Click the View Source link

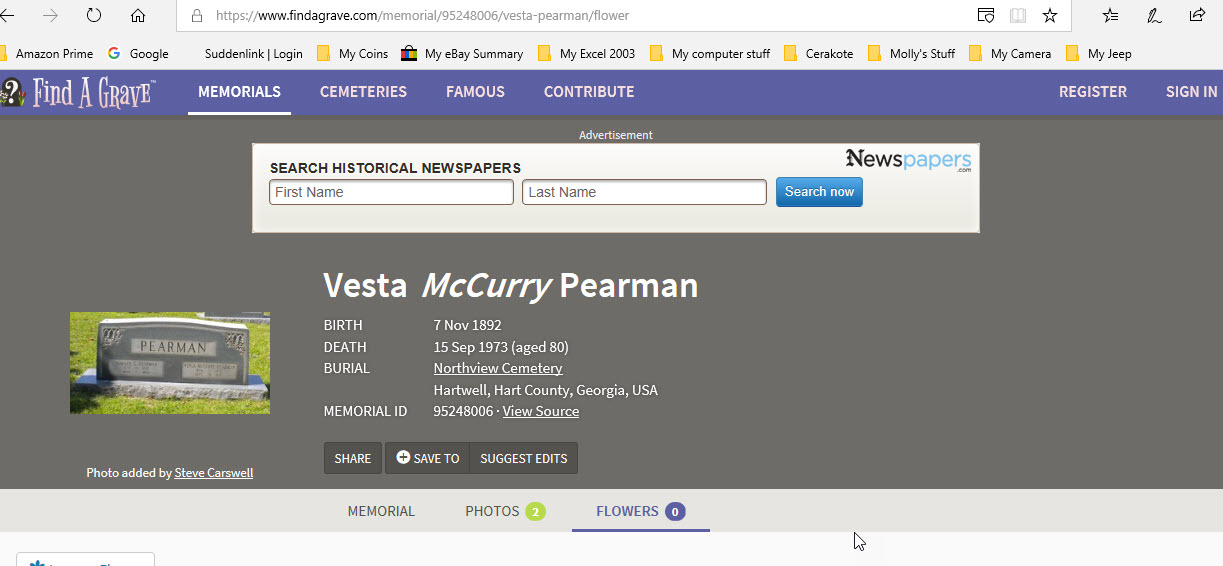[x=541, y=411]
